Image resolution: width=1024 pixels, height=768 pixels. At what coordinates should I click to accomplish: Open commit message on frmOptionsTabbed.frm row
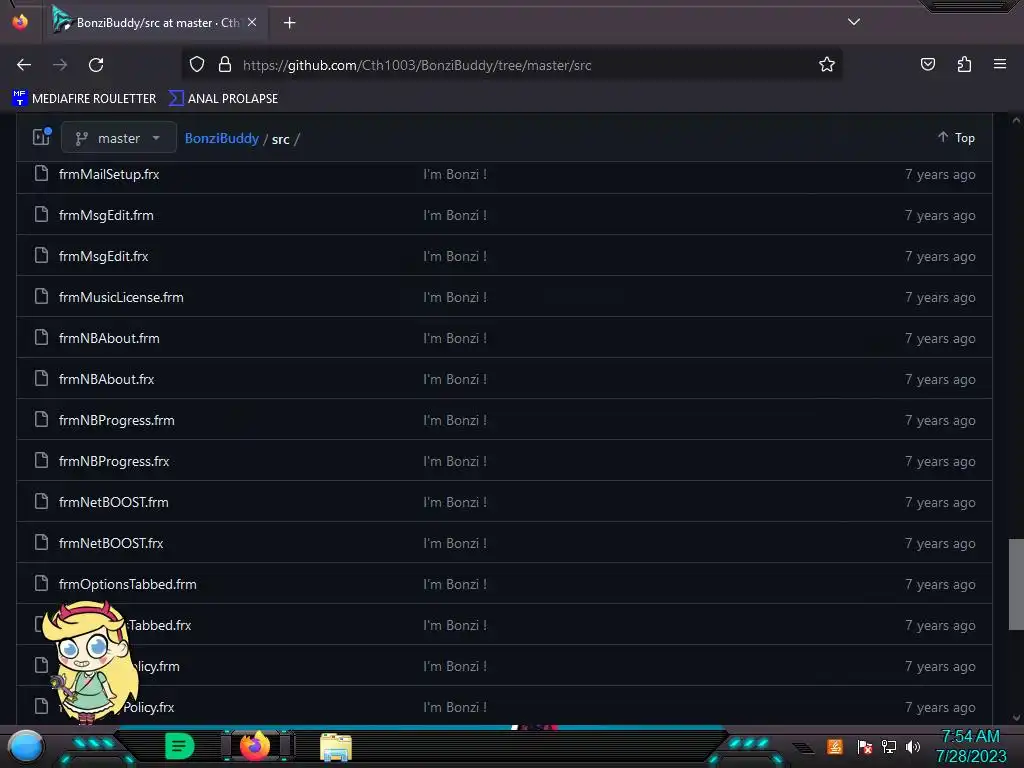(x=455, y=584)
